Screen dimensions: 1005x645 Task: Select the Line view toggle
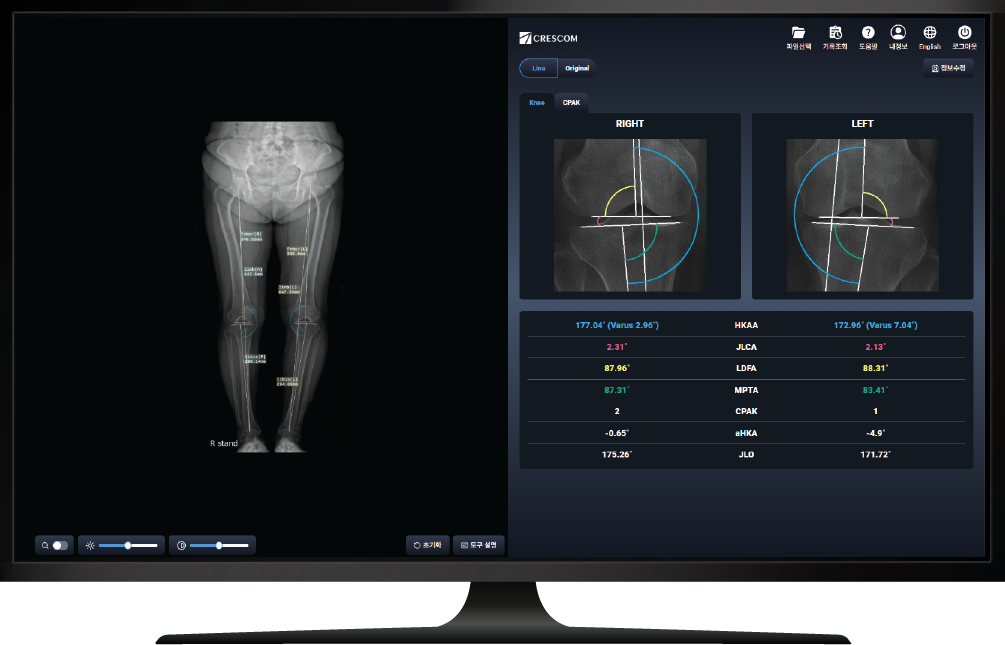(538, 68)
